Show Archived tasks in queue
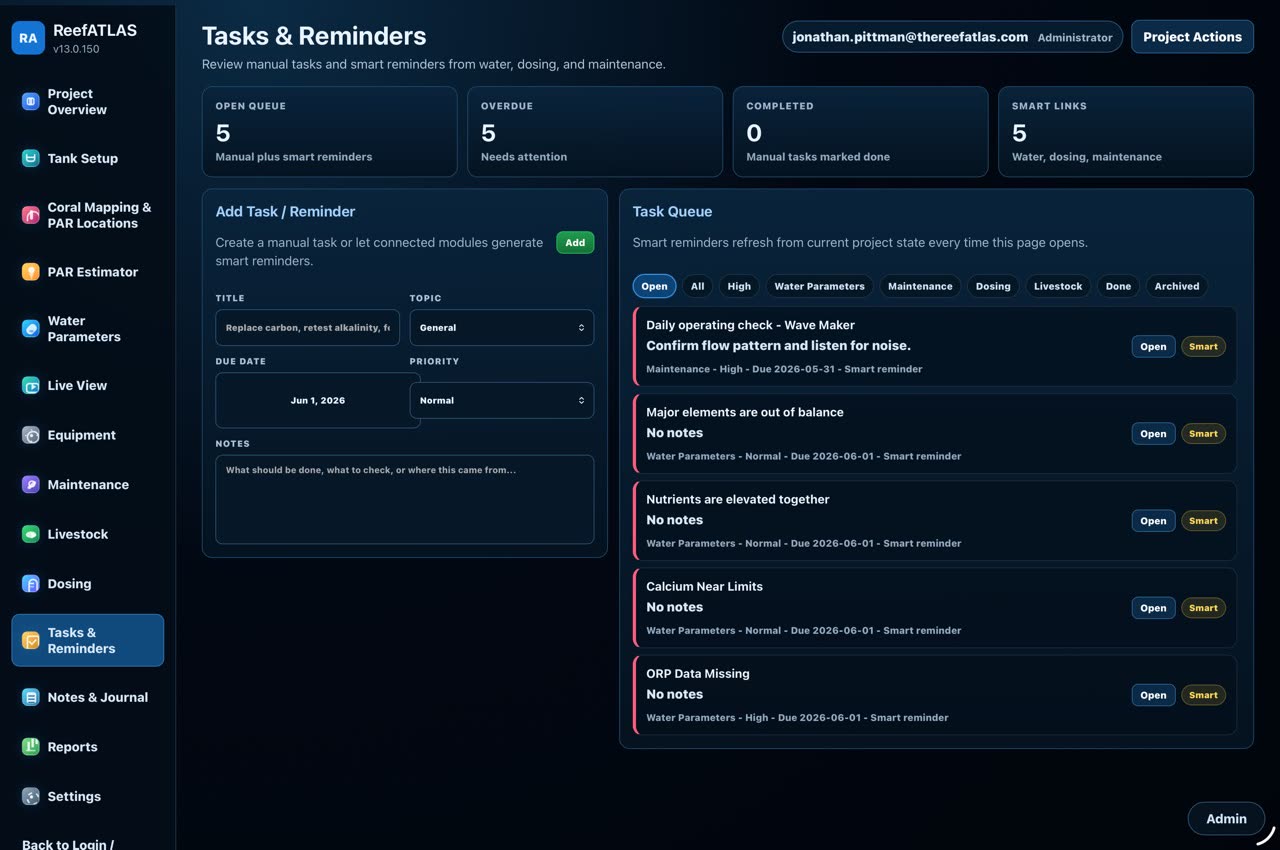1280x850 pixels. point(1177,286)
